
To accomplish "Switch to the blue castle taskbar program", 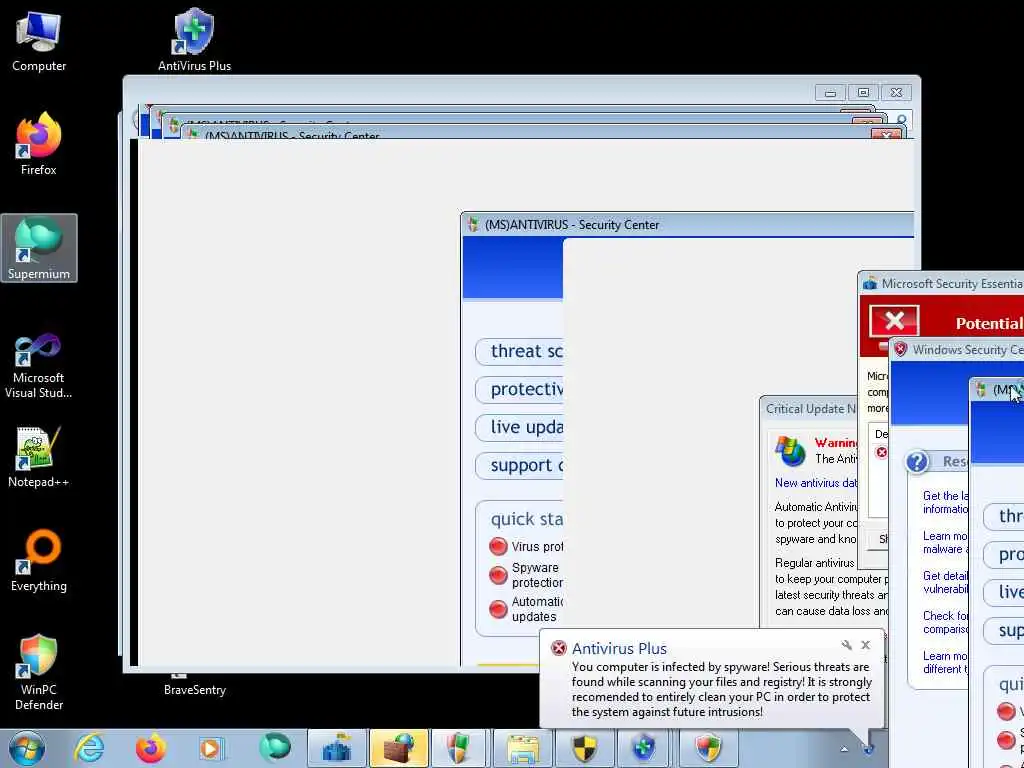I will tap(337, 748).
